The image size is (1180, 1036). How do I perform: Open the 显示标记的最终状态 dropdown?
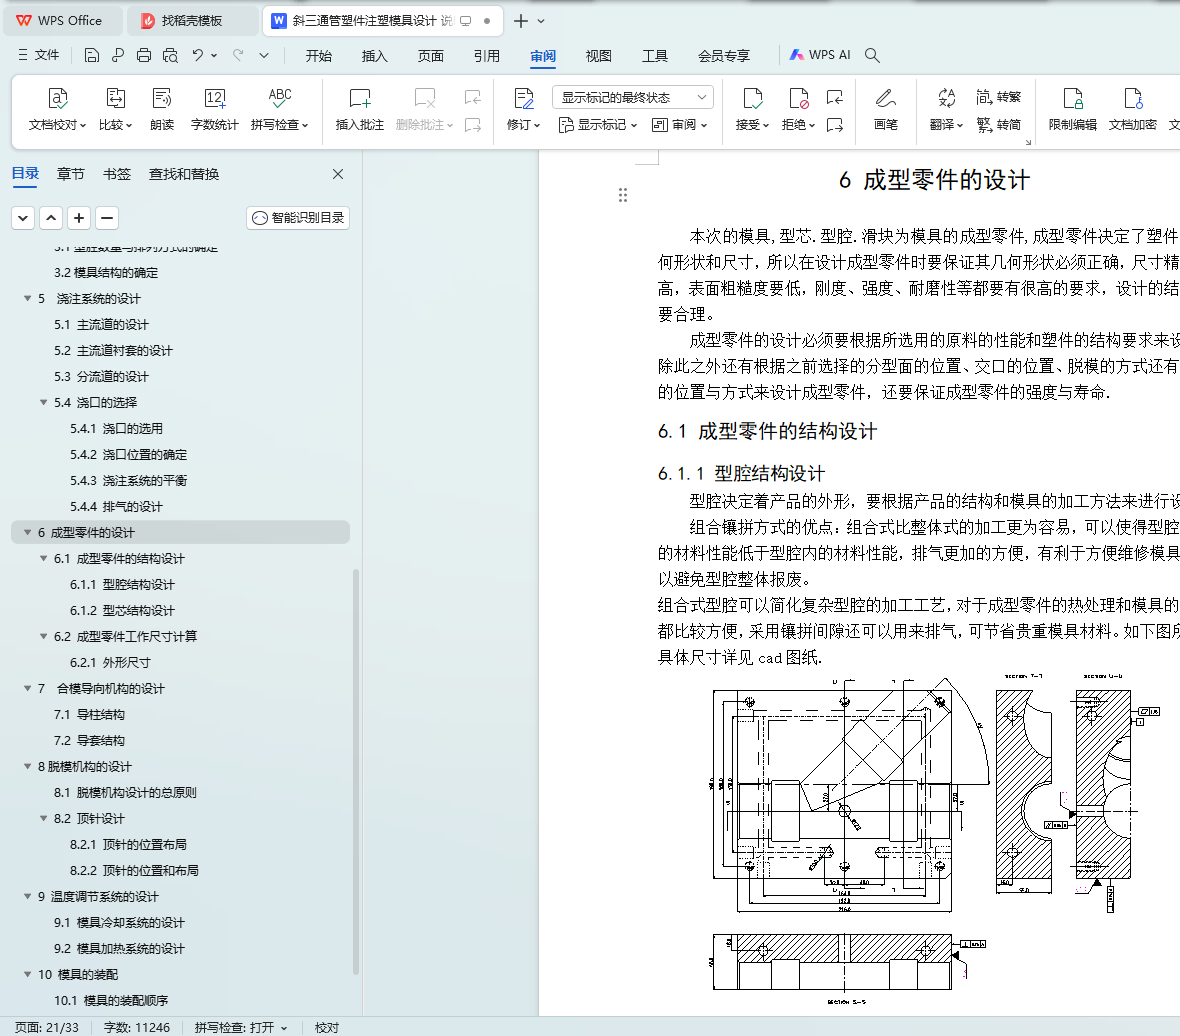point(633,97)
